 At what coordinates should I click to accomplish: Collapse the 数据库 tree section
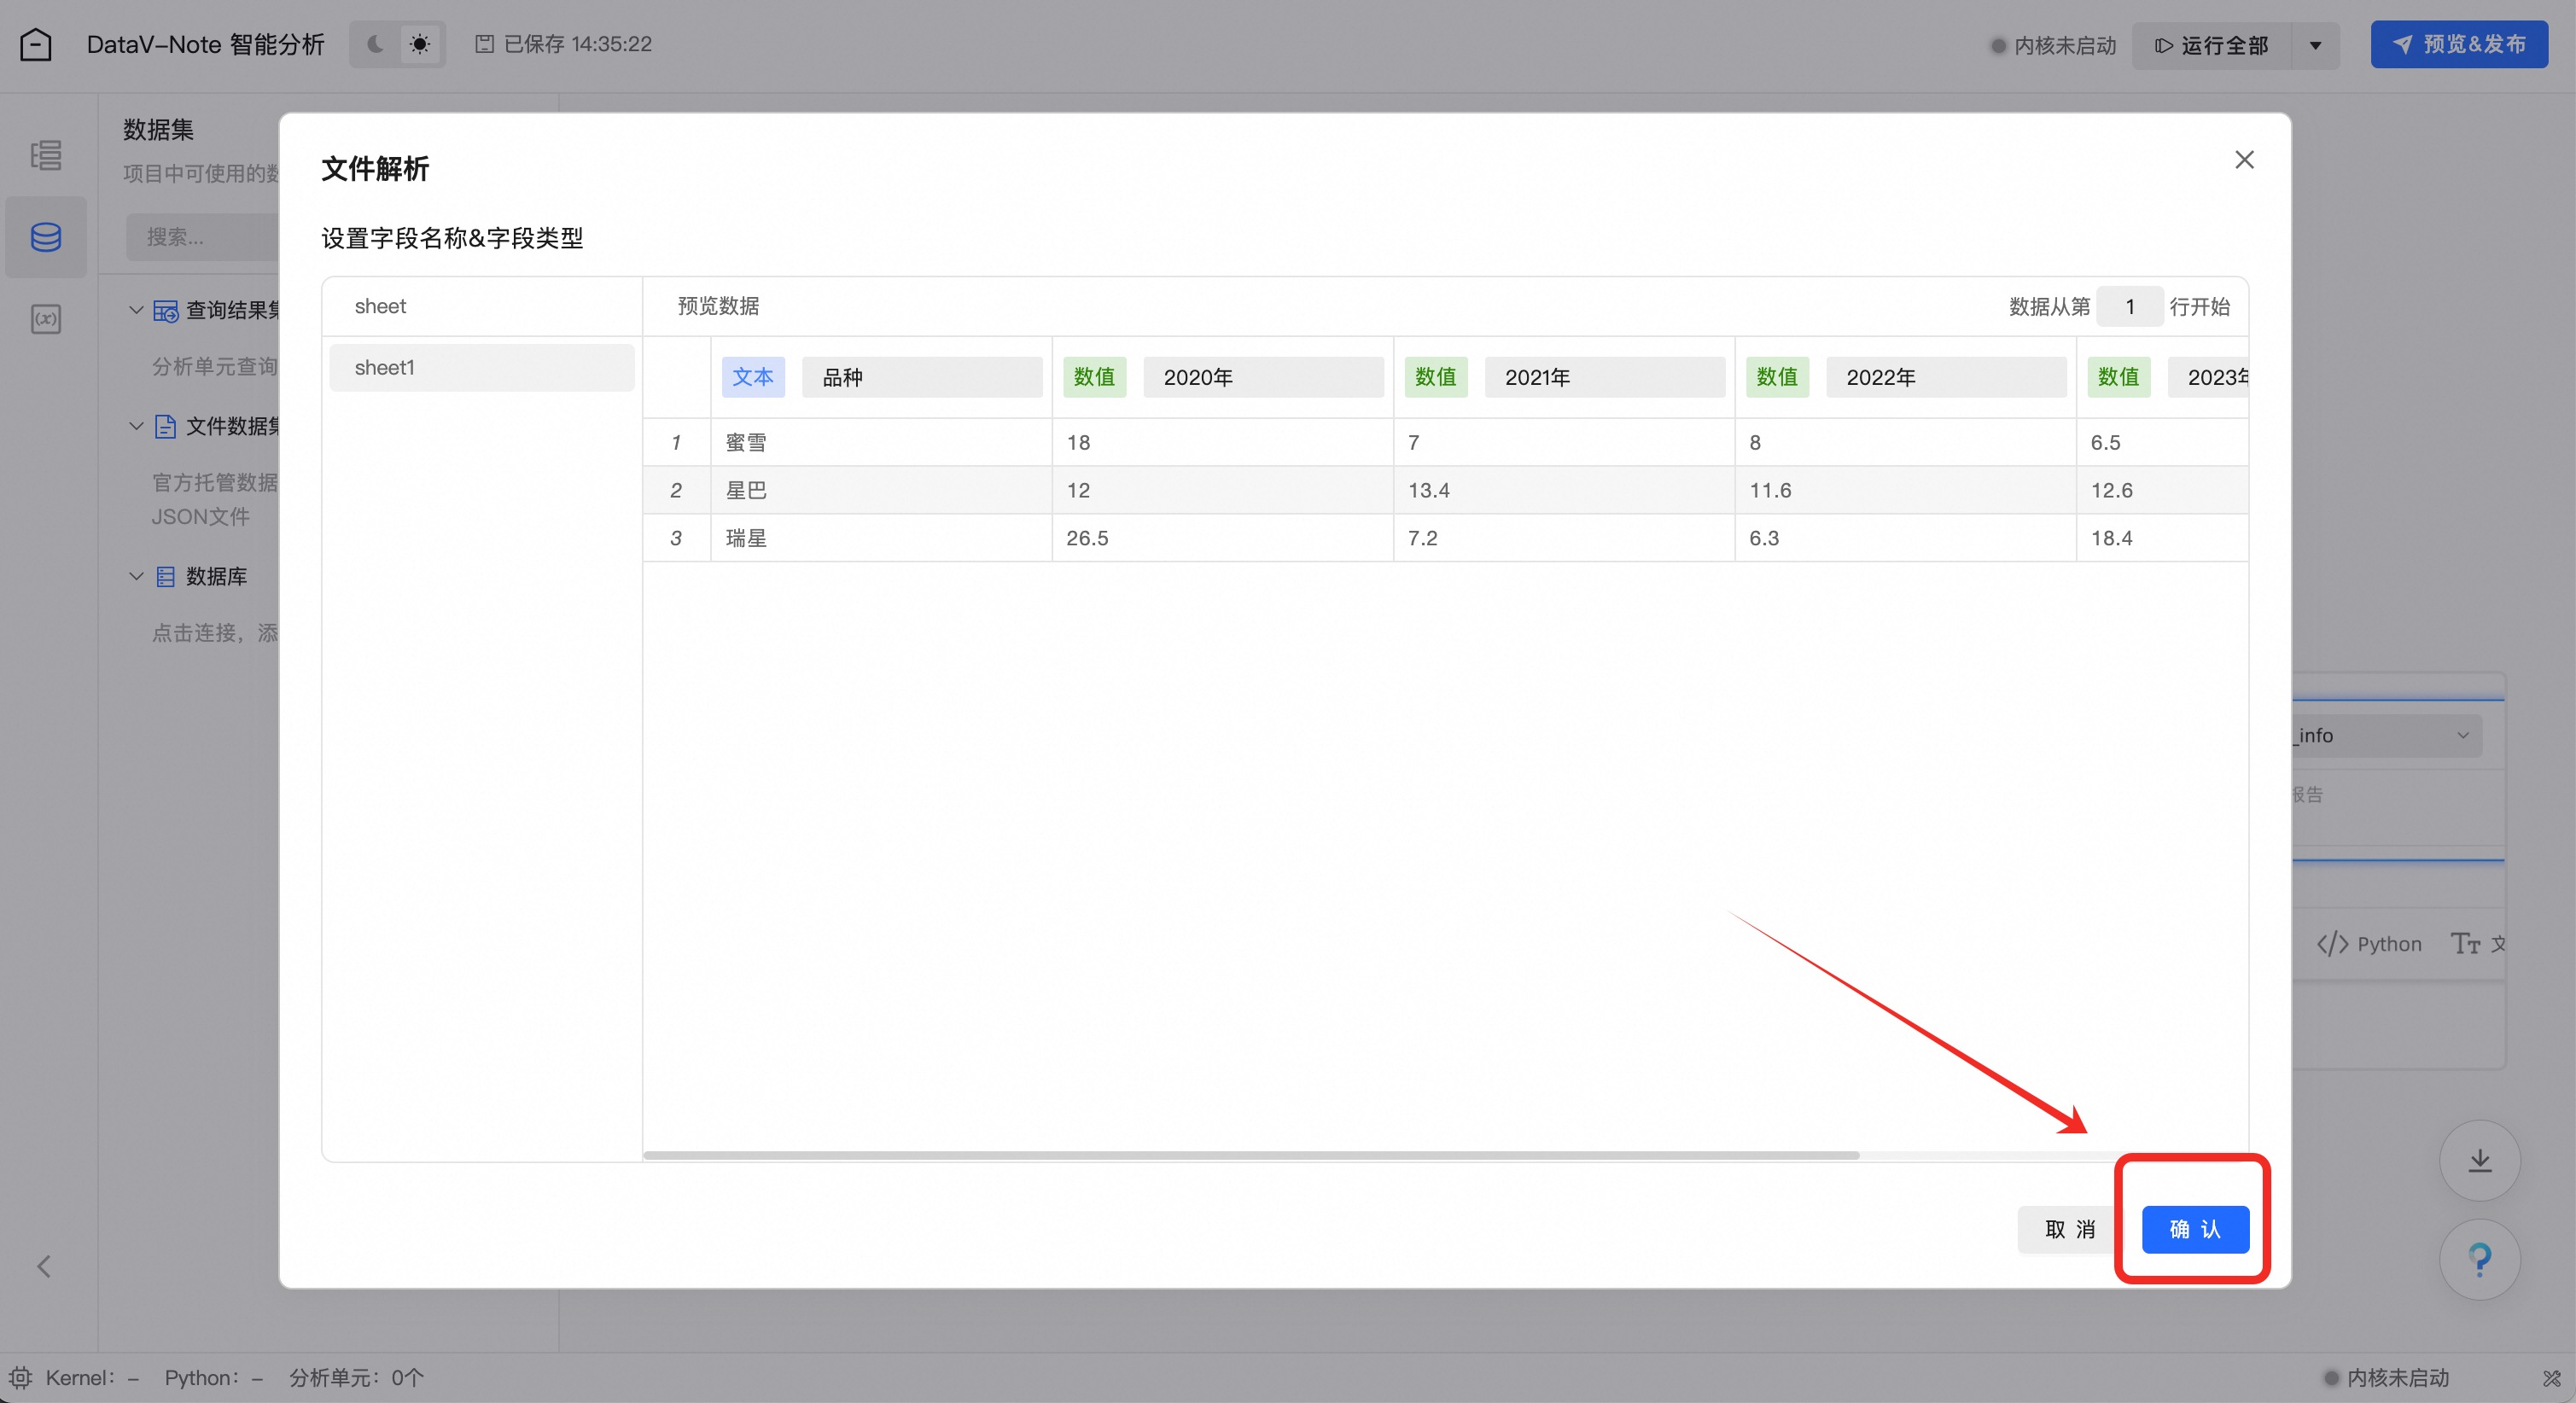137,576
